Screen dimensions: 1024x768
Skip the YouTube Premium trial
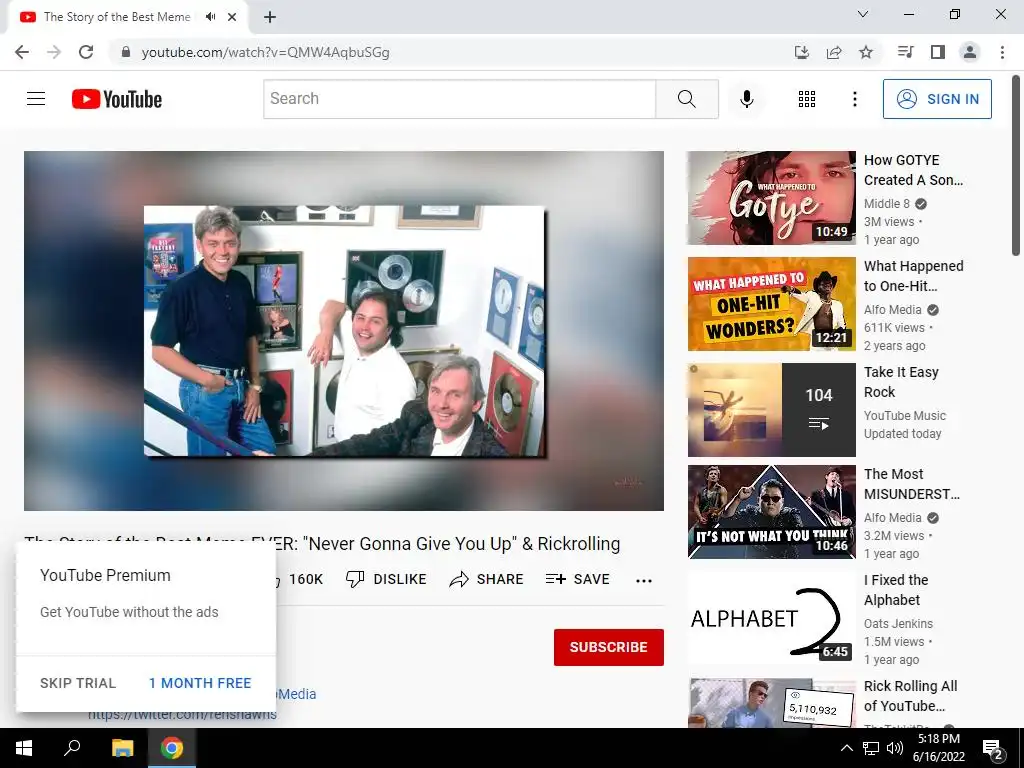[x=78, y=683]
